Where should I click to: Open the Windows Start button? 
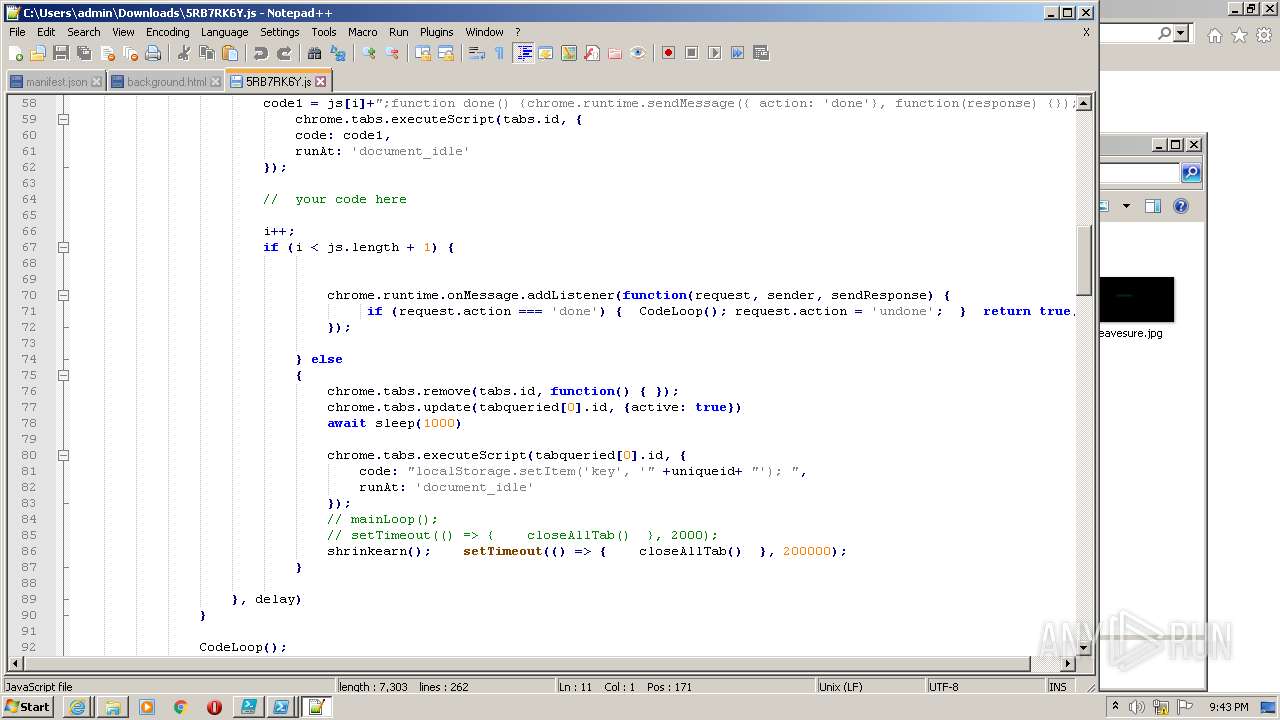tap(27, 707)
